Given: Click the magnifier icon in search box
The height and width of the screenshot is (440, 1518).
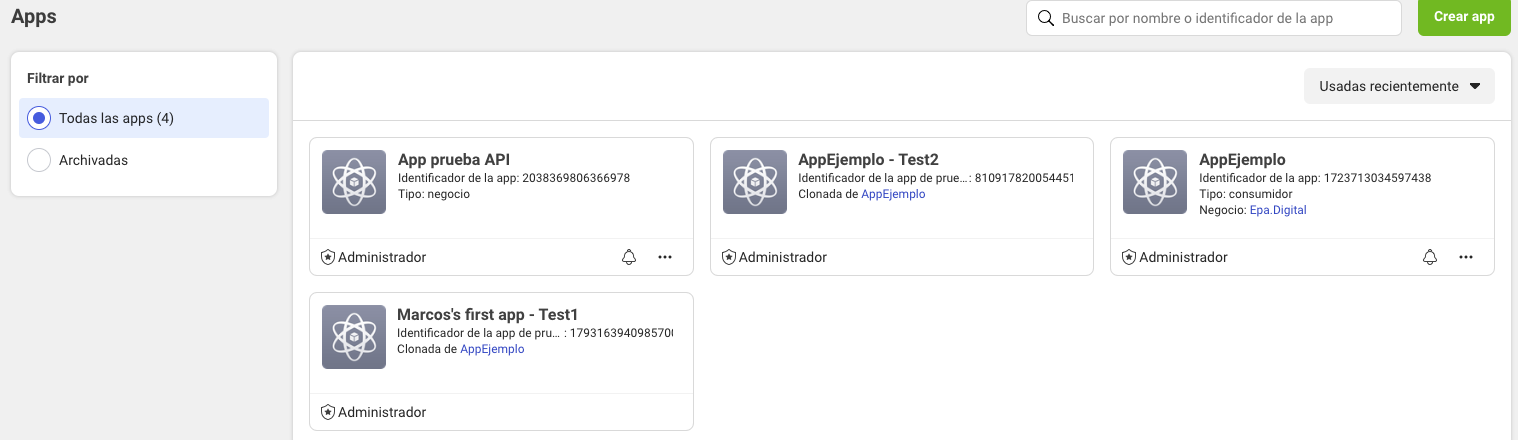Looking at the screenshot, I should pyautogui.click(x=1046, y=18).
